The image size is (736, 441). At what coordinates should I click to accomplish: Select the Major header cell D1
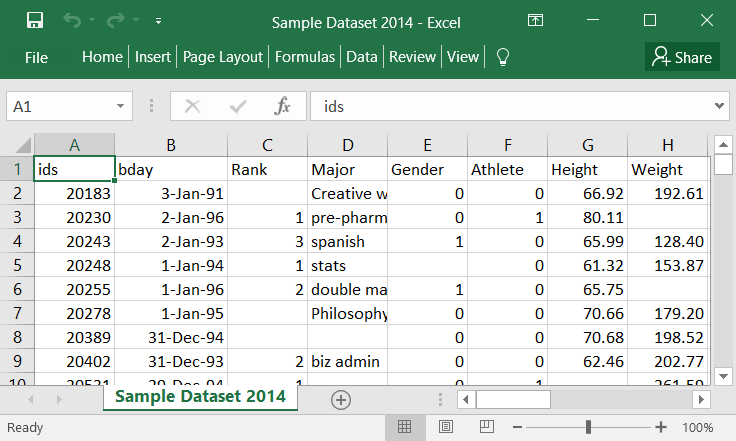[346, 169]
